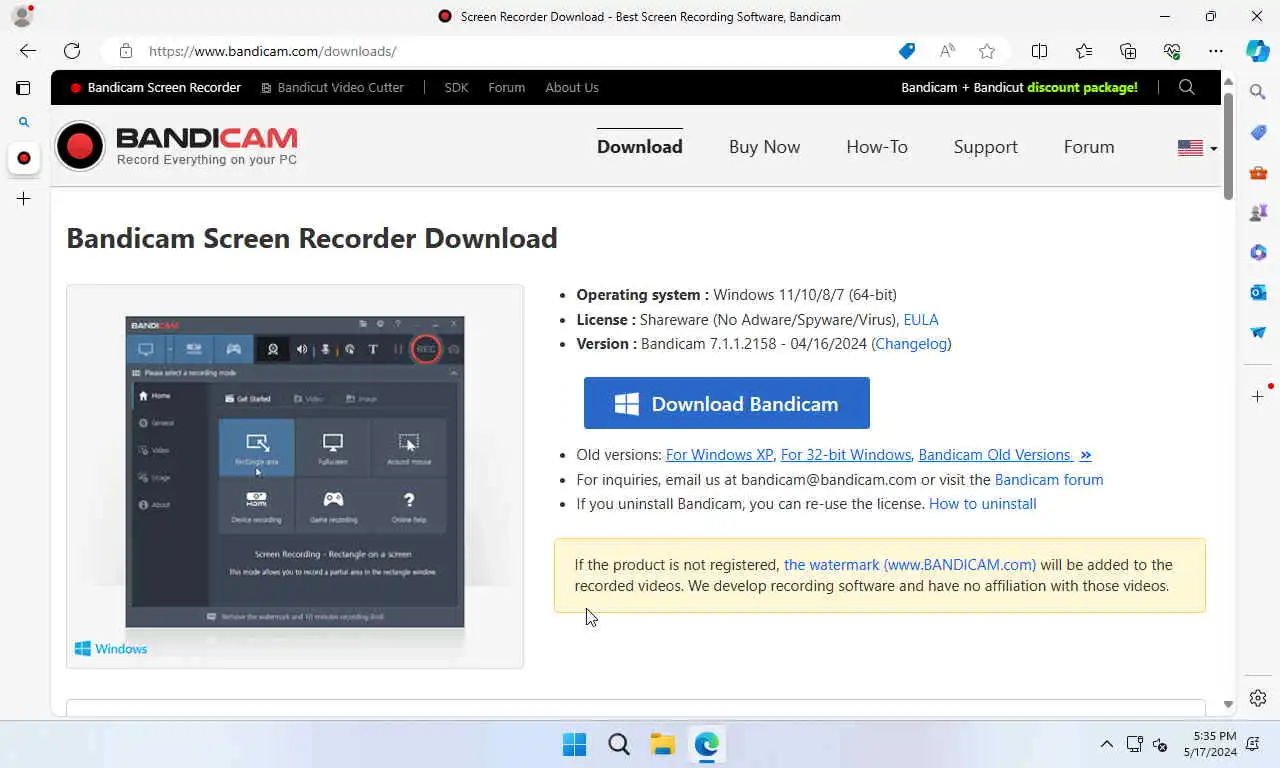Open the For Windows XP link
Image resolution: width=1280 pixels, height=768 pixels.
(719, 455)
